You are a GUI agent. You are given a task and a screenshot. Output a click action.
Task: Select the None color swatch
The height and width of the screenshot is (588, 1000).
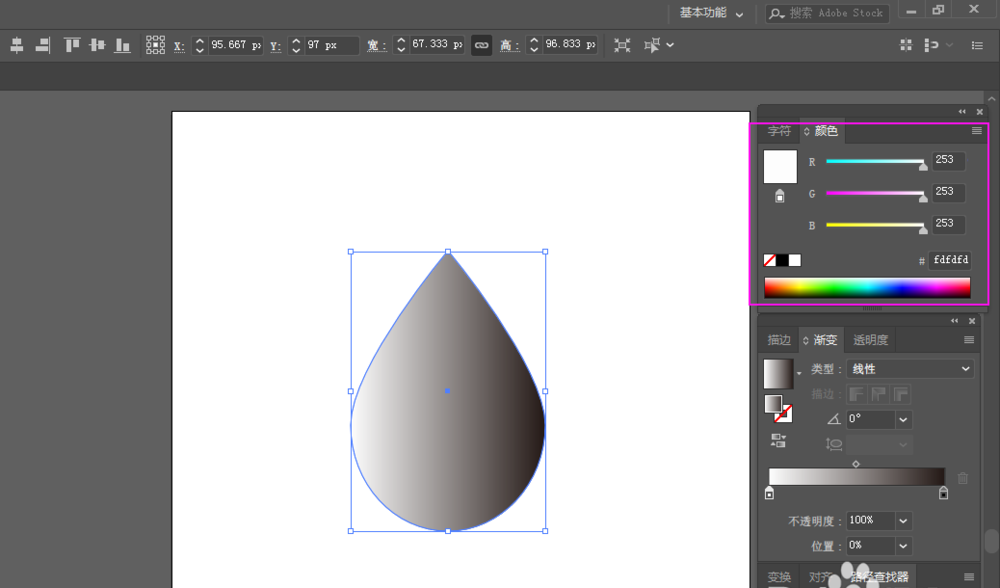click(769, 260)
